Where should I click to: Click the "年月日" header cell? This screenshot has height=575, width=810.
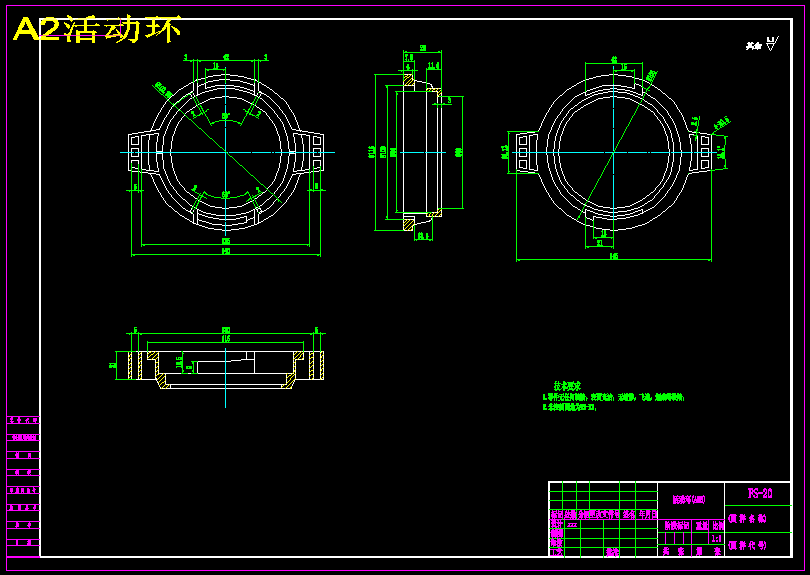pos(647,515)
